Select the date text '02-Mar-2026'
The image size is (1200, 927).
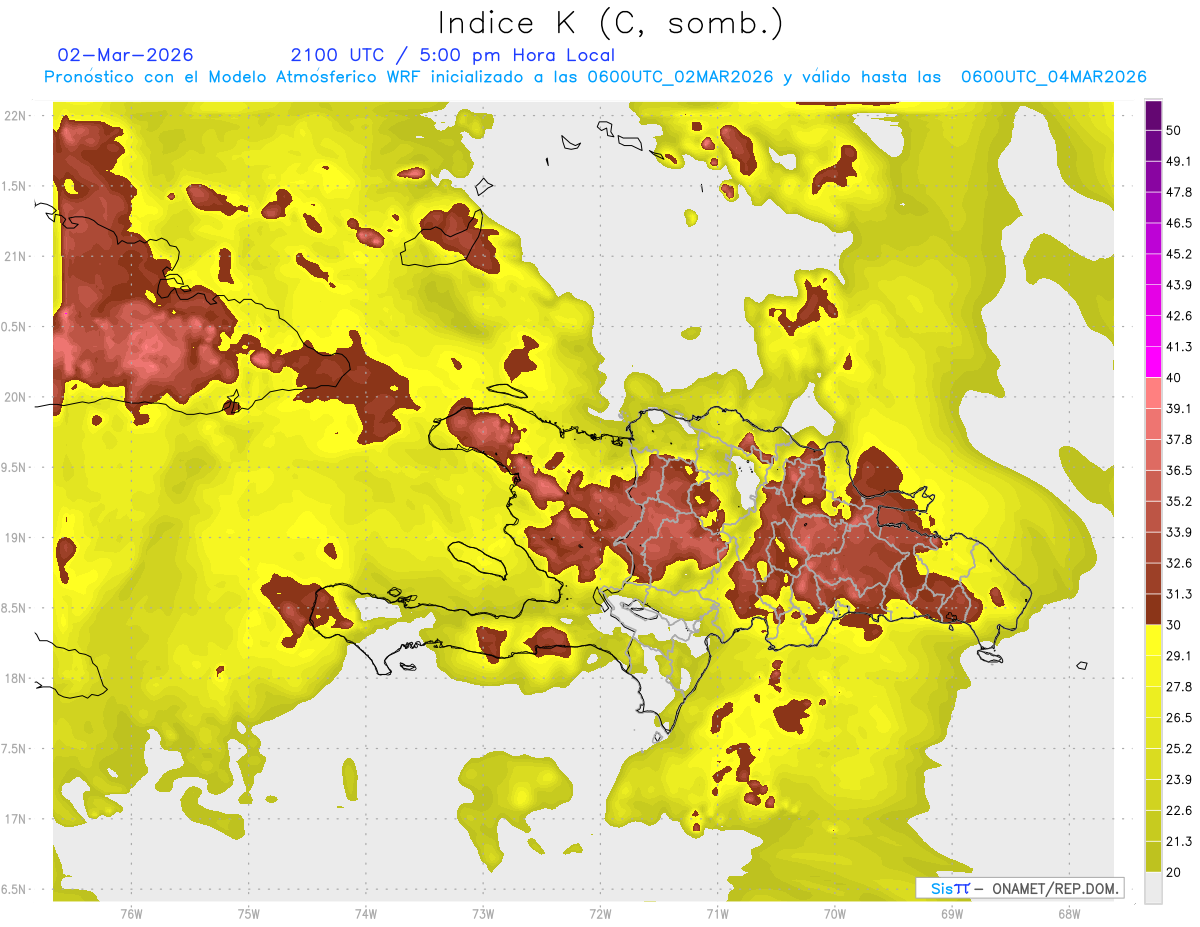(x=126, y=55)
